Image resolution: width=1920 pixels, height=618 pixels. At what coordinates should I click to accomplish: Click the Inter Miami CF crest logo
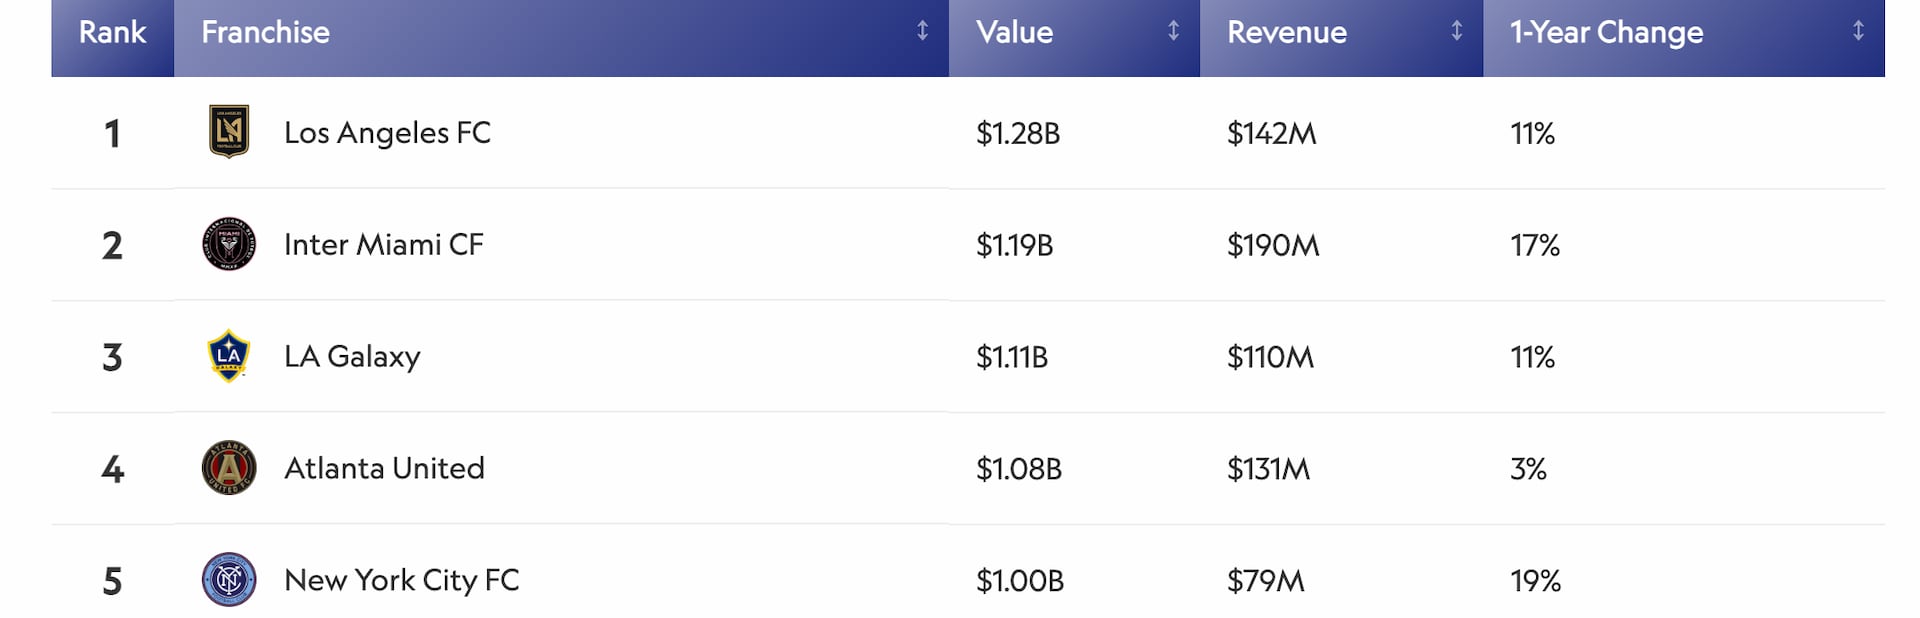(229, 244)
